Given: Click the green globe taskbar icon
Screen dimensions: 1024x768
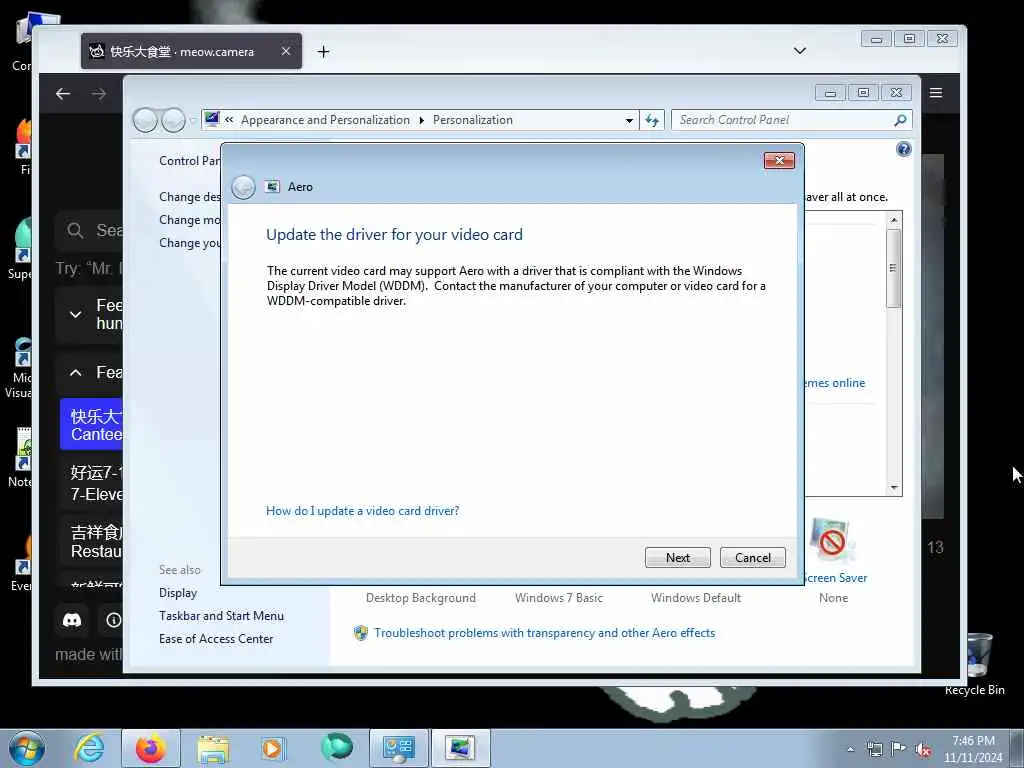Looking at the screenshot, I should coord(336,748).
